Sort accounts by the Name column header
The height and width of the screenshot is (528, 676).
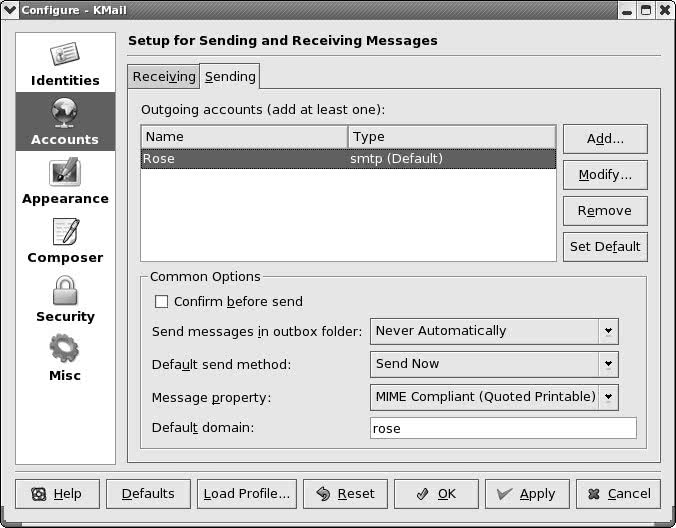click(x=244, y=137)
